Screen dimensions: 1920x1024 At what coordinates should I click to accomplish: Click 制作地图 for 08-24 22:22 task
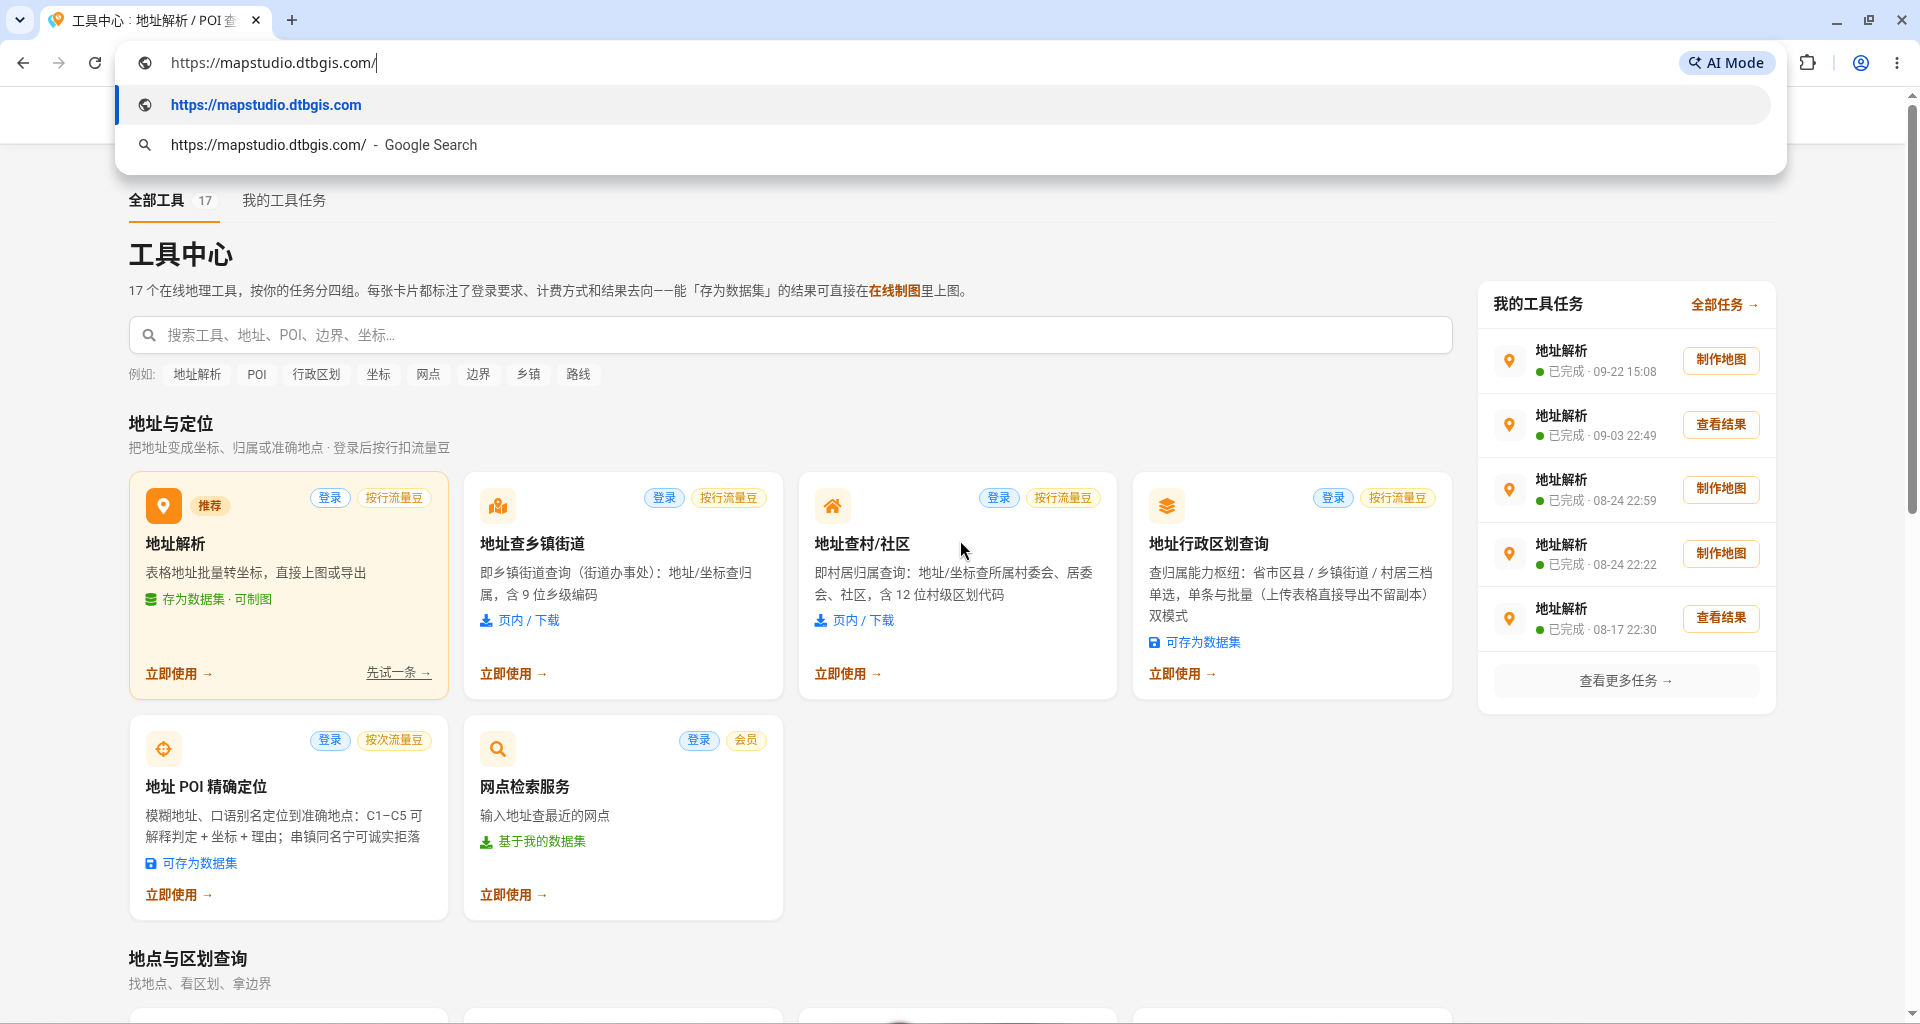1721,554
